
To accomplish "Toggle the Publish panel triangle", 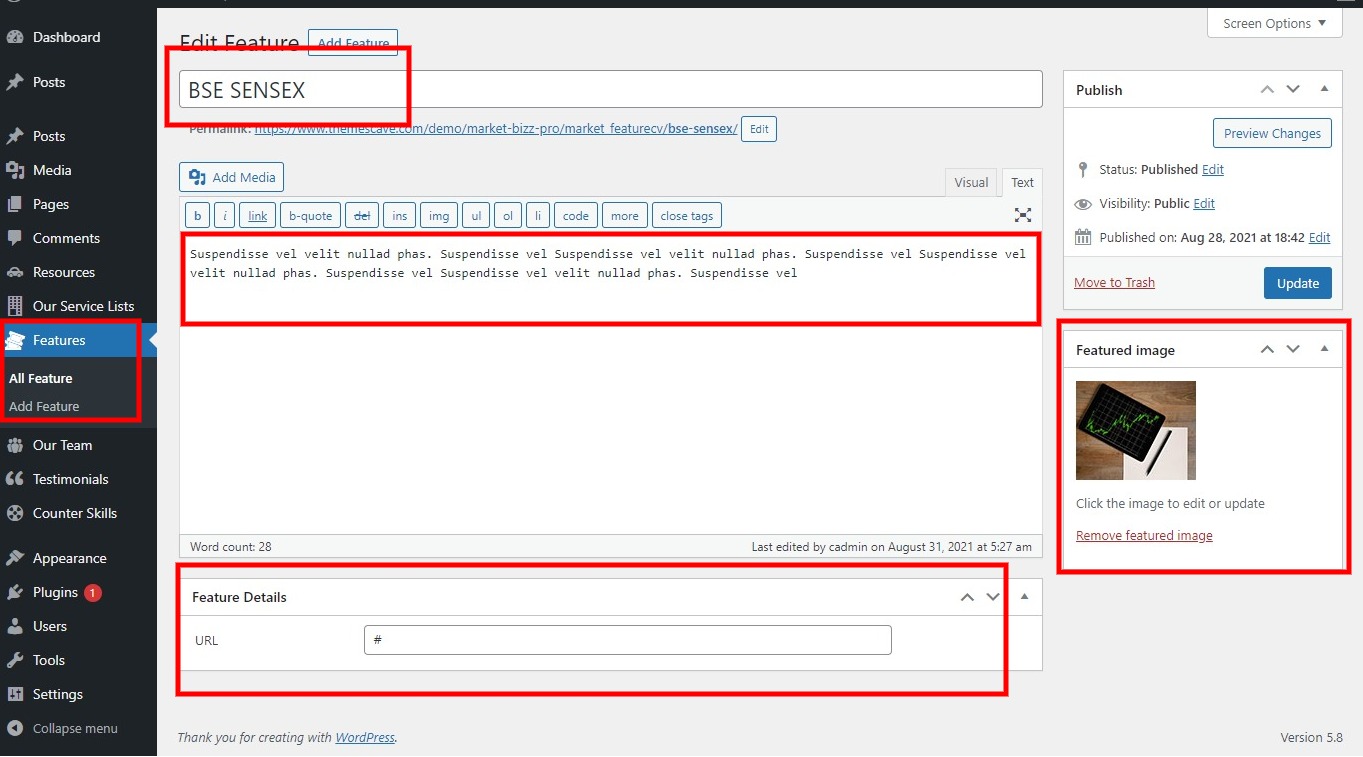I will pos(1324,89).
